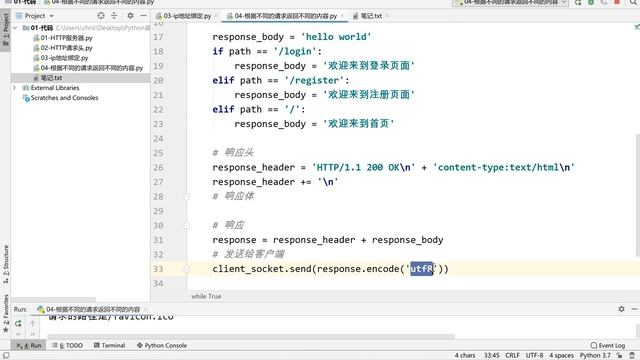Viewport: 640px width, 360px height.
Task: Open the Python Console tool window
Action: (x=162, y=345)
